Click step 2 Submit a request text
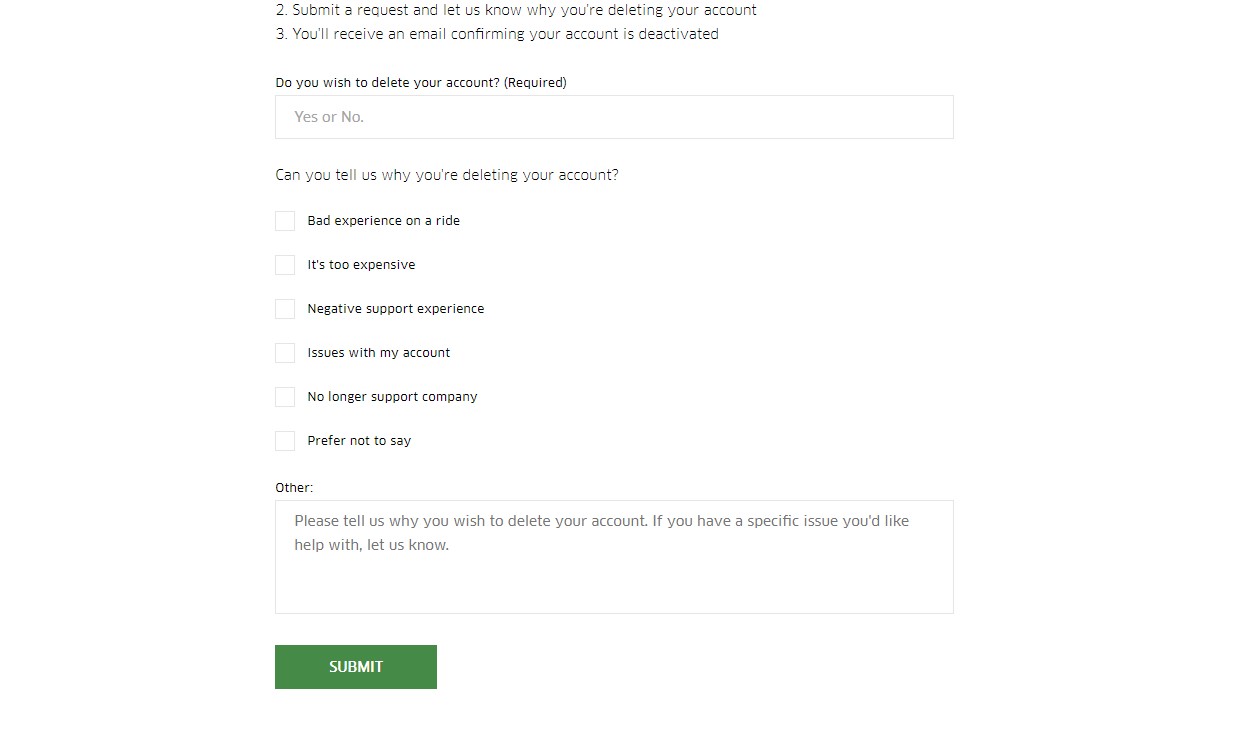1257x738 pixels. tap(516, 10)
